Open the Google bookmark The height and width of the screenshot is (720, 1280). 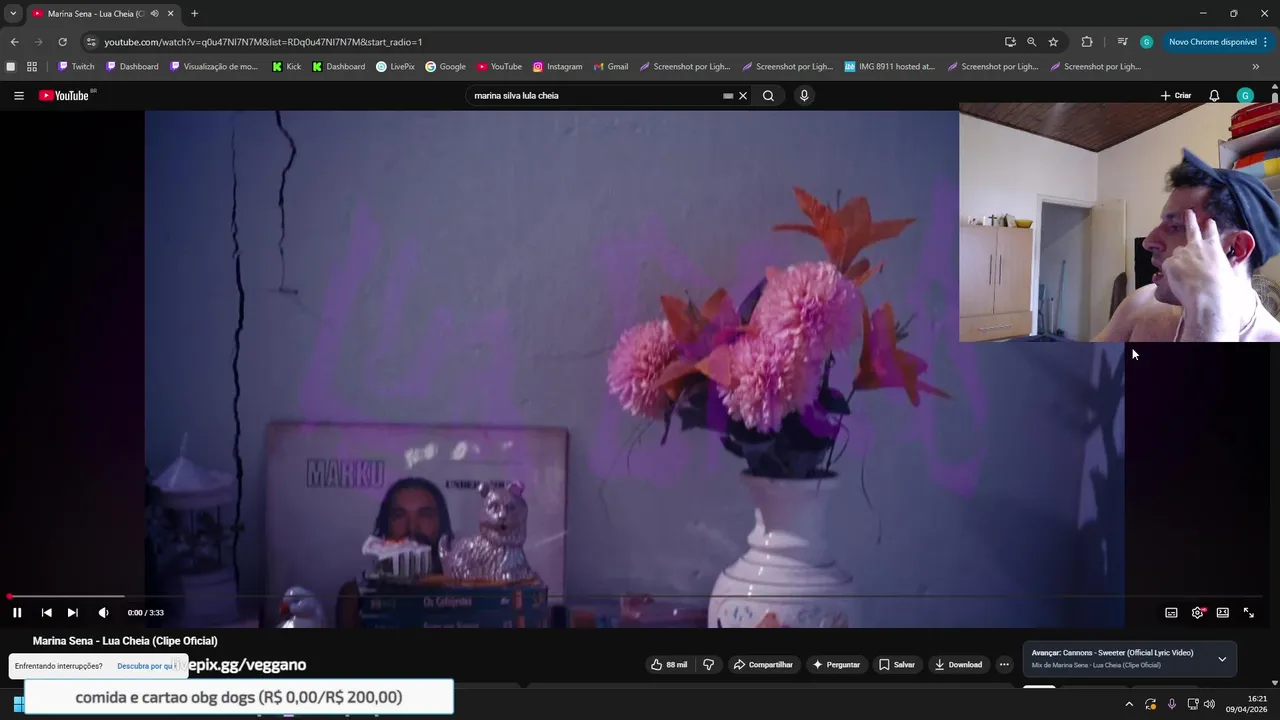446,67
